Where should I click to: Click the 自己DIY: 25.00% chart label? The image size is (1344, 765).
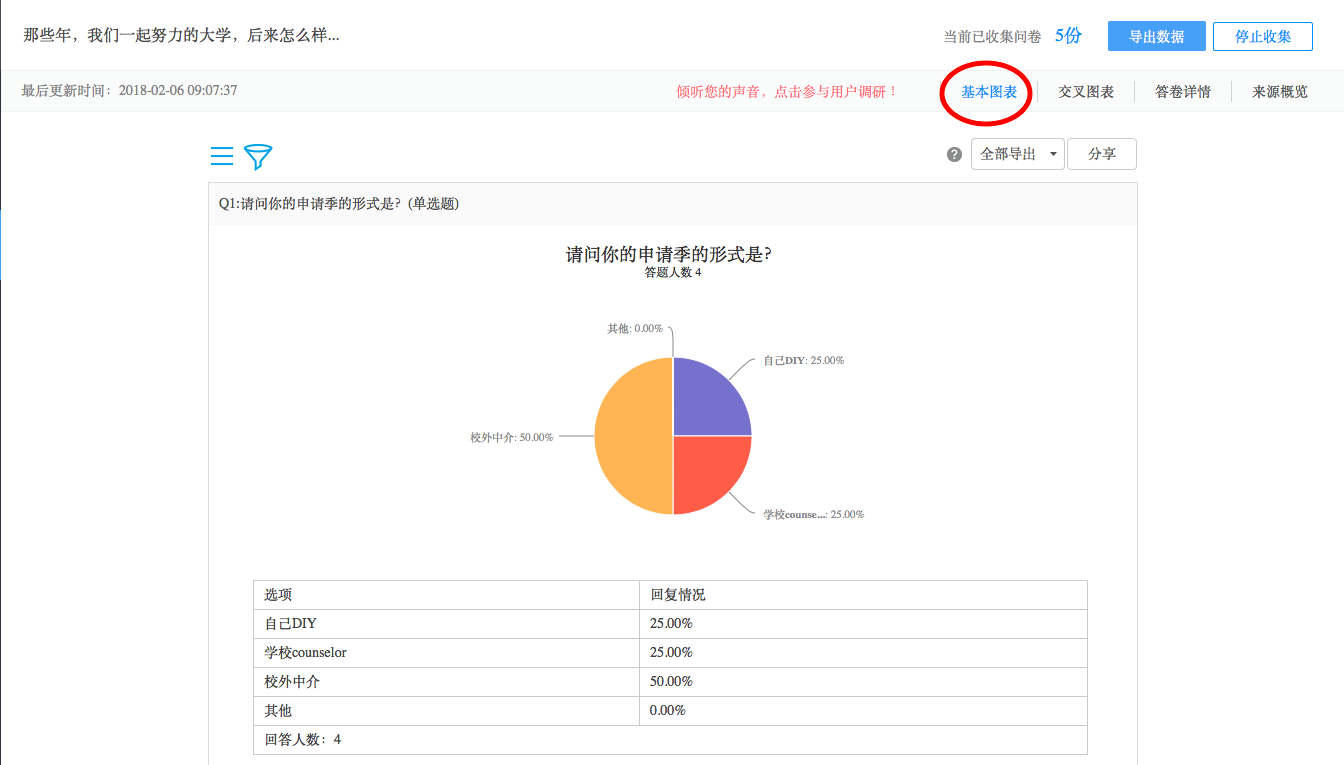pyautogui.click(x=804, y=360)
